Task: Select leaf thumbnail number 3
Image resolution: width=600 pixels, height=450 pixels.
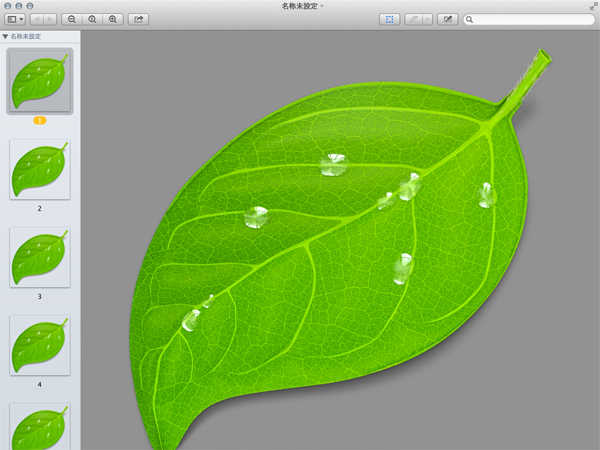Action: pos(40,258)
